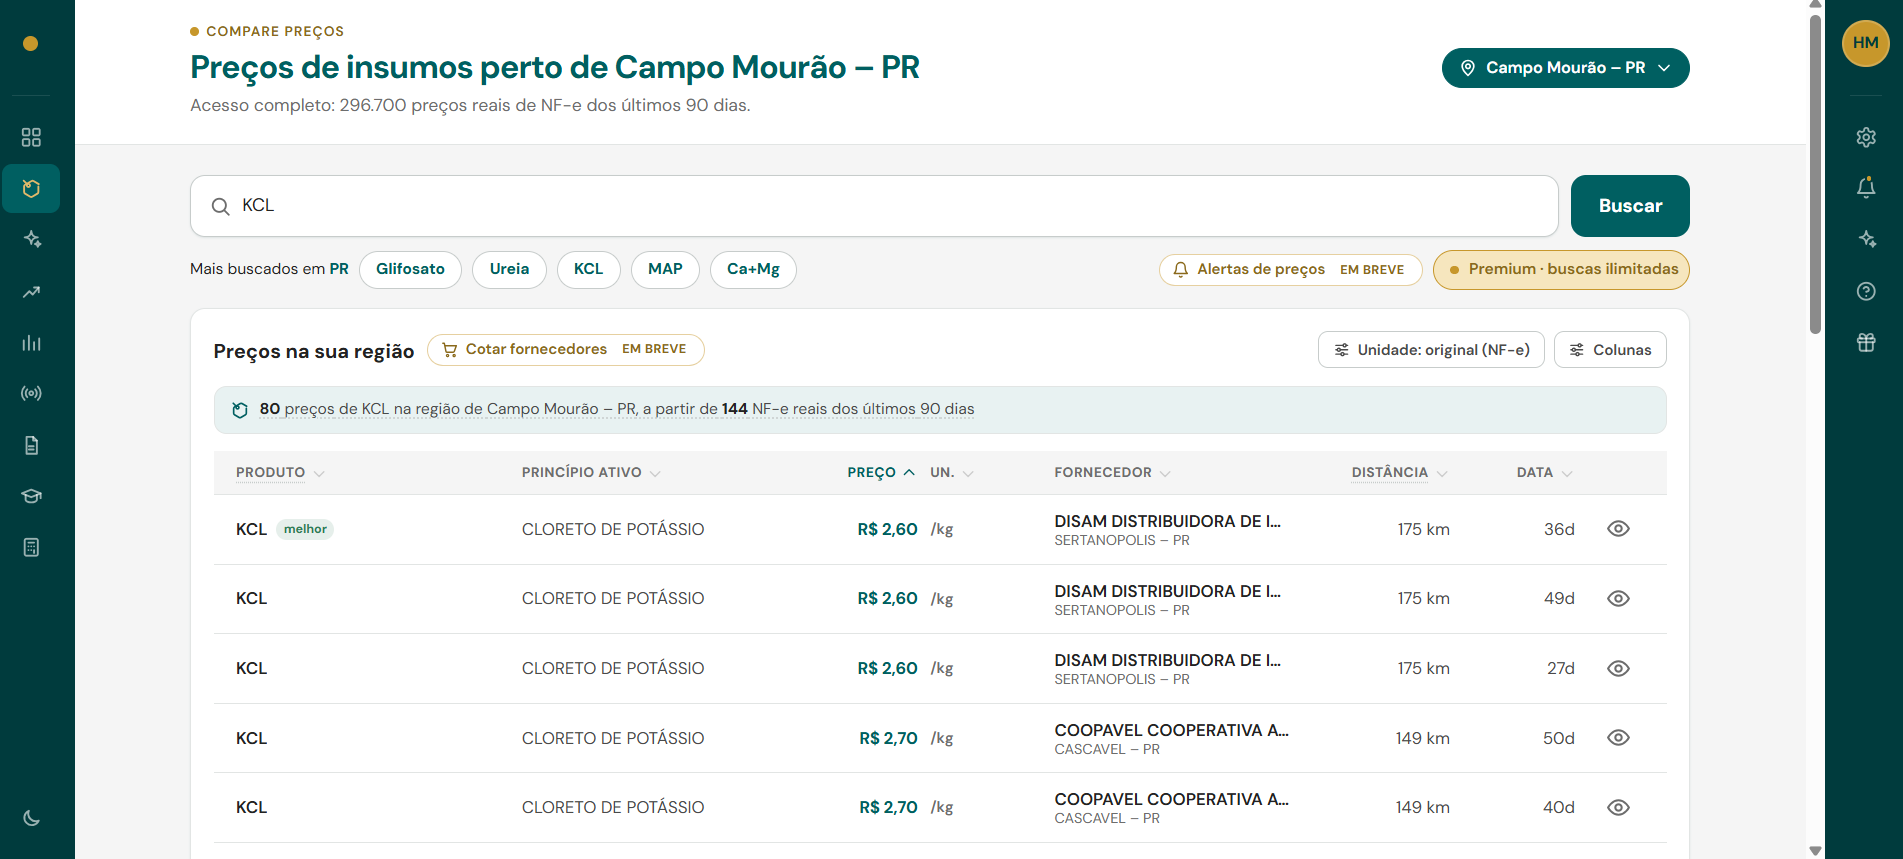Open the dashboard grid icon in left sidebar
This screenshot has height=859, width=1903.
31,137
